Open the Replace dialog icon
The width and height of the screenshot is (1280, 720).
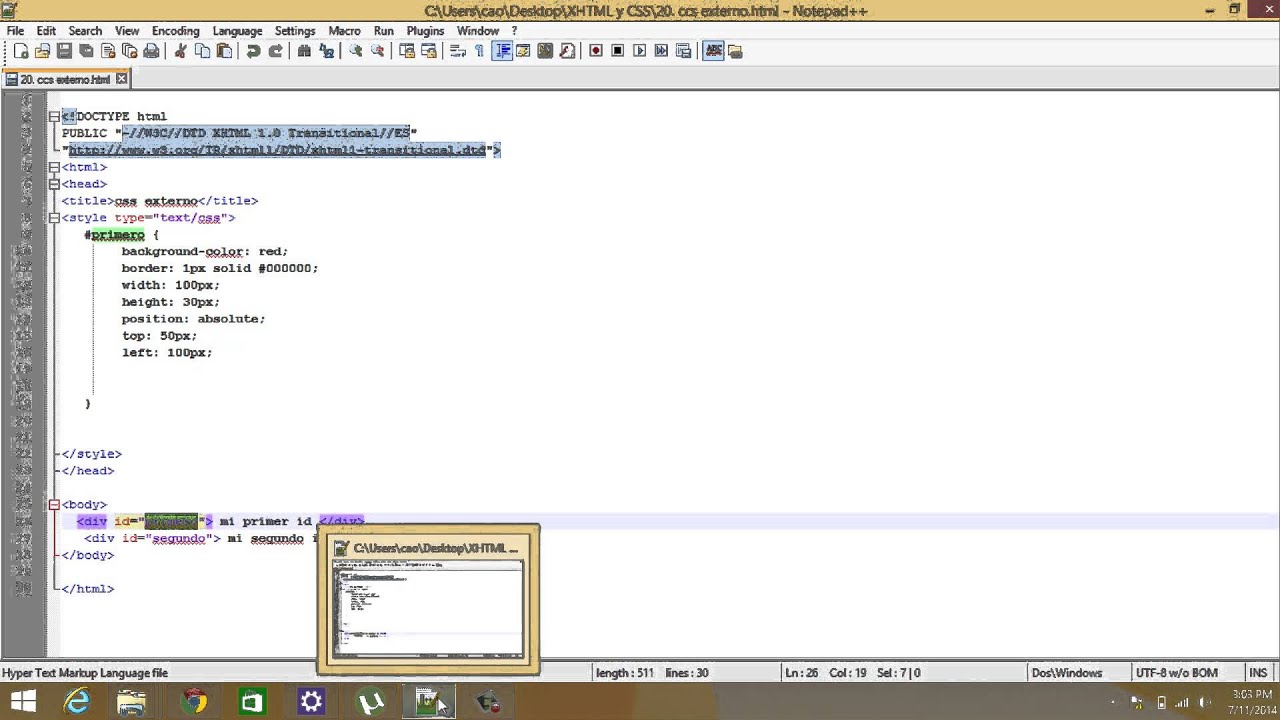click(326, 51)
